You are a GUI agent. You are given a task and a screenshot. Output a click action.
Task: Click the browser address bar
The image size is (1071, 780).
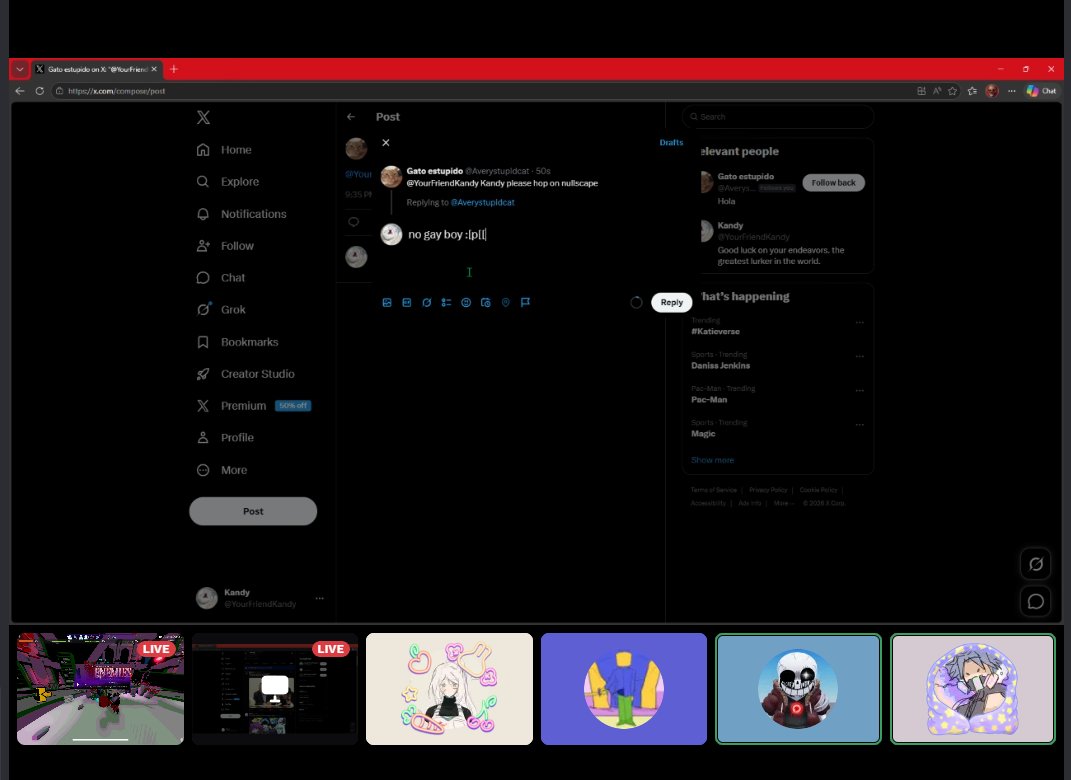478,91
